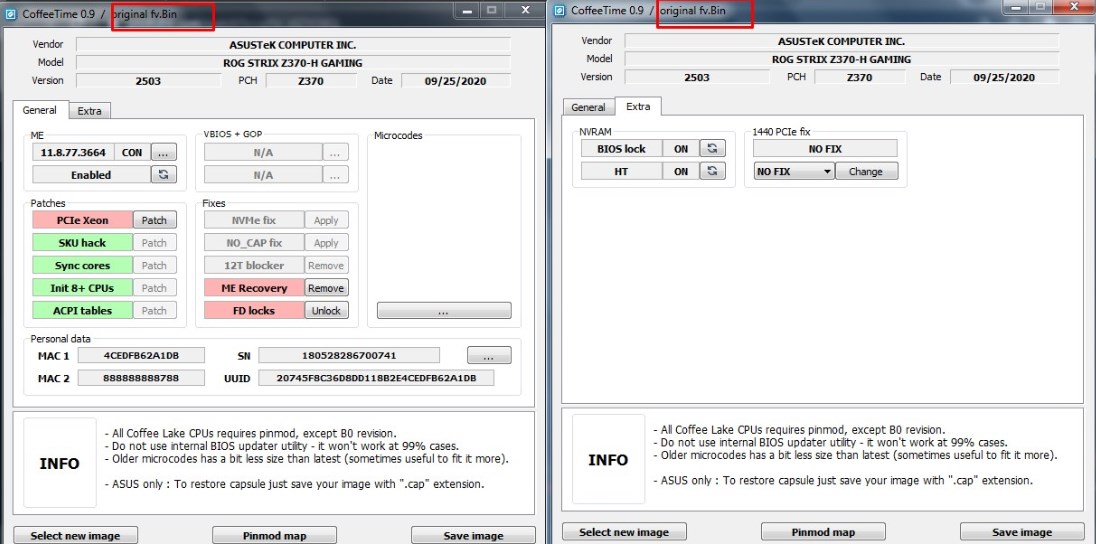Viewport: 1096px width, 544px height.
Task: Click the UUID value field
Action: click(375, 378)
